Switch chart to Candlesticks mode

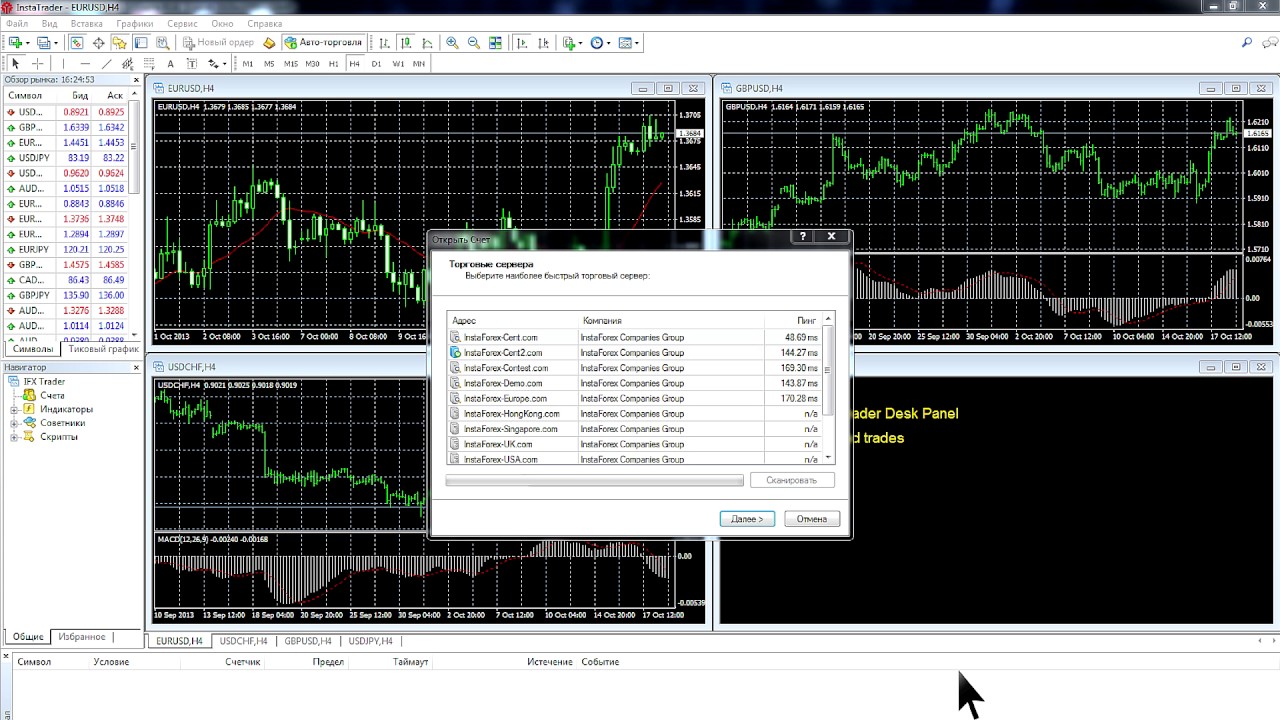point(406,43)
